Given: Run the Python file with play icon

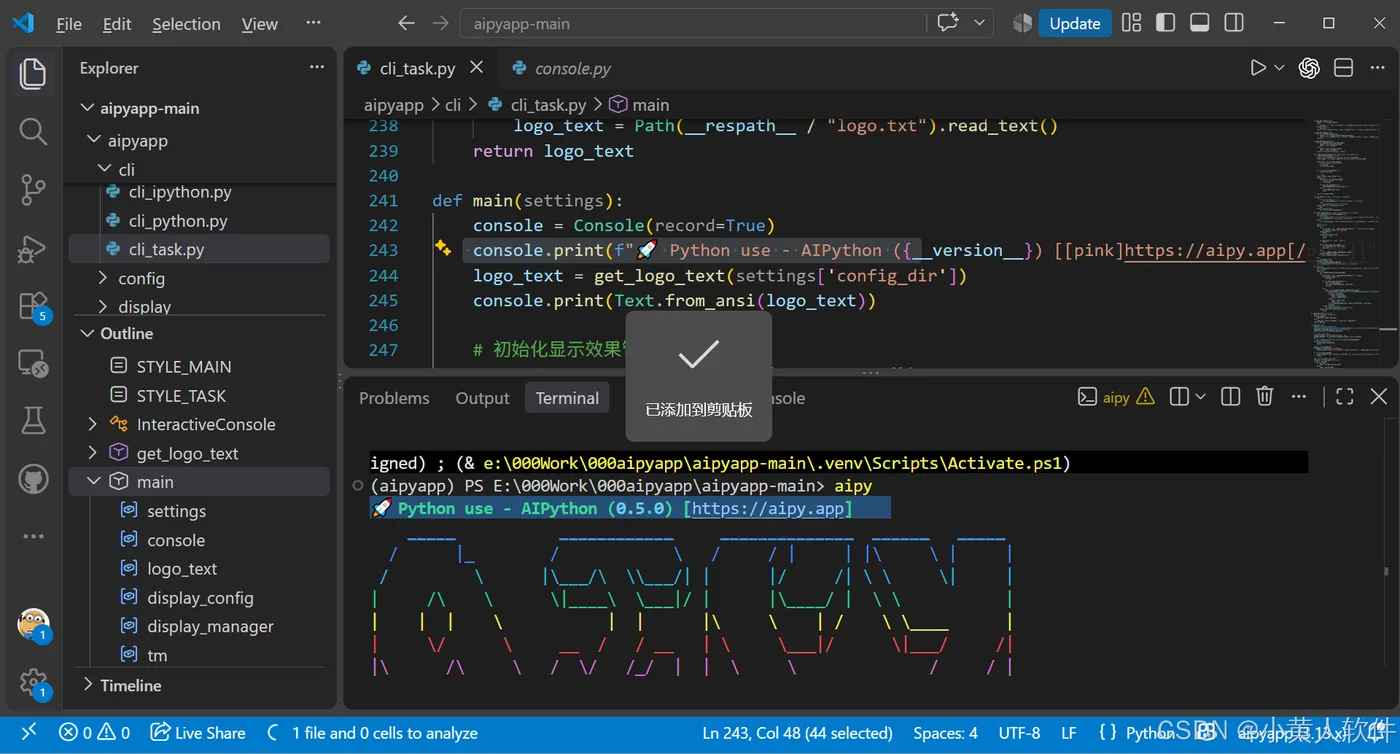Looking at the screenshot, I should tap(1258, 68).
